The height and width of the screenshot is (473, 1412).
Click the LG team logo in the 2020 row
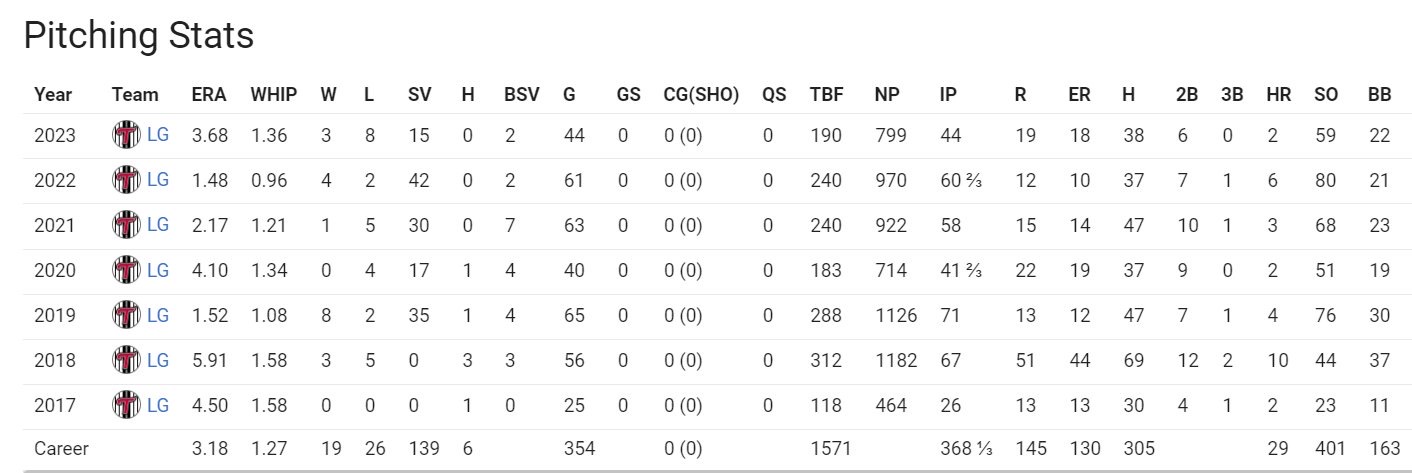(x=126, y=270)
